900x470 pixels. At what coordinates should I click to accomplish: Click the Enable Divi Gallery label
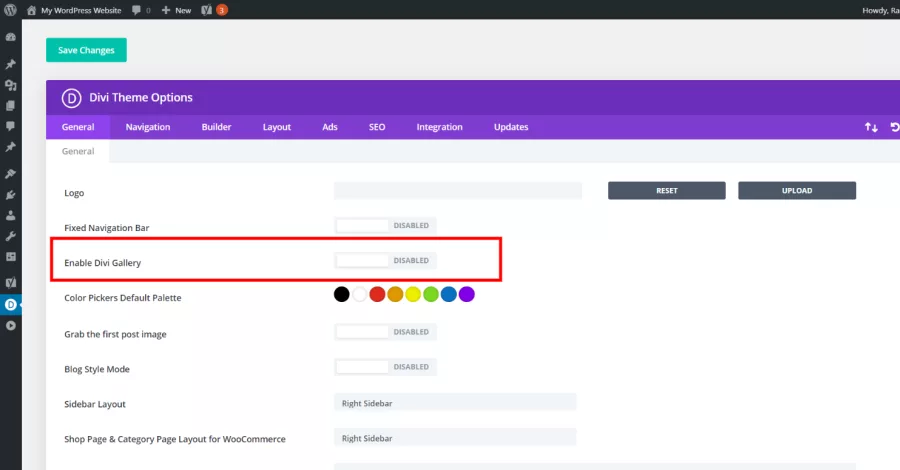tap(102, 263)
